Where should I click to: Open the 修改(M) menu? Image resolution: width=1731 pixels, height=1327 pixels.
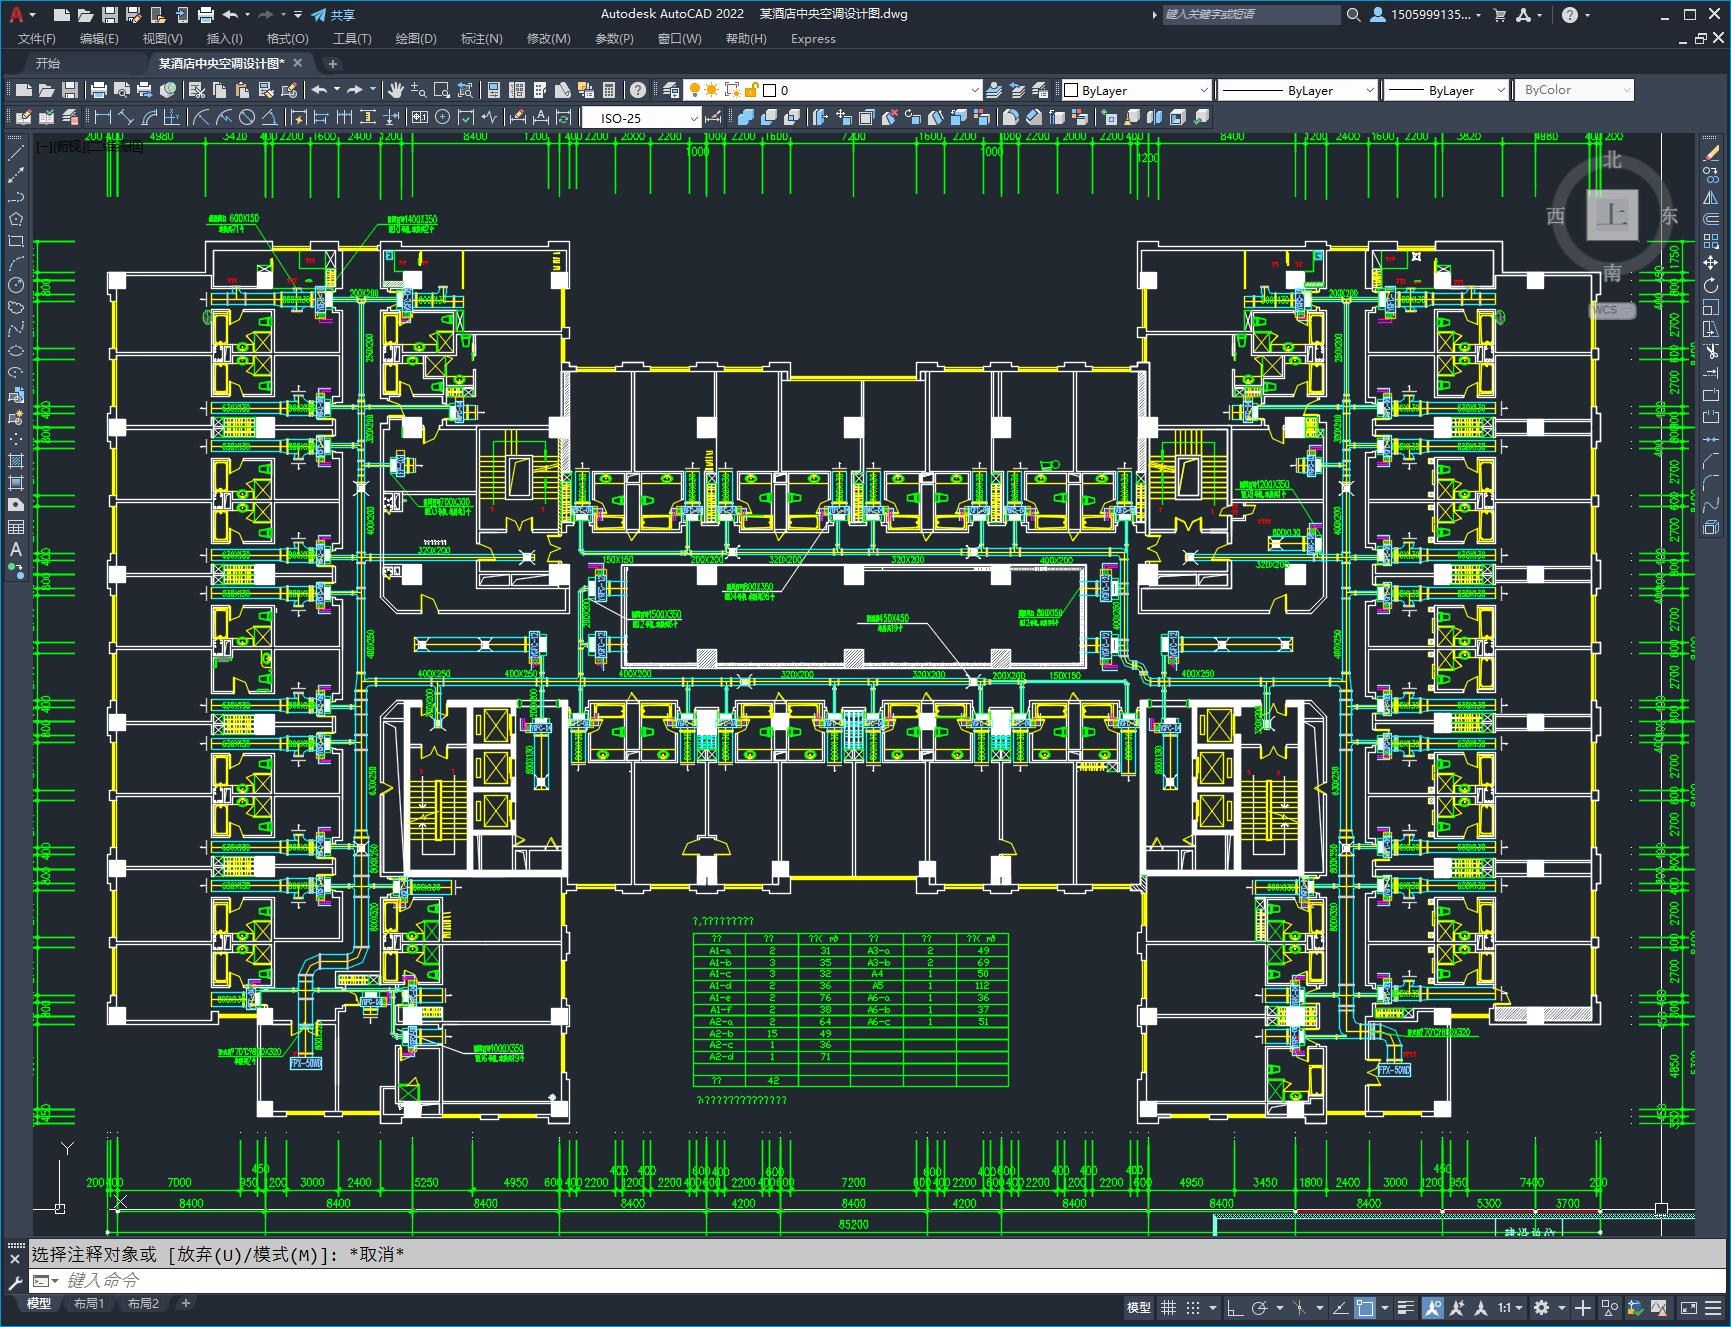pyautogui.click(x=548, y=39)
